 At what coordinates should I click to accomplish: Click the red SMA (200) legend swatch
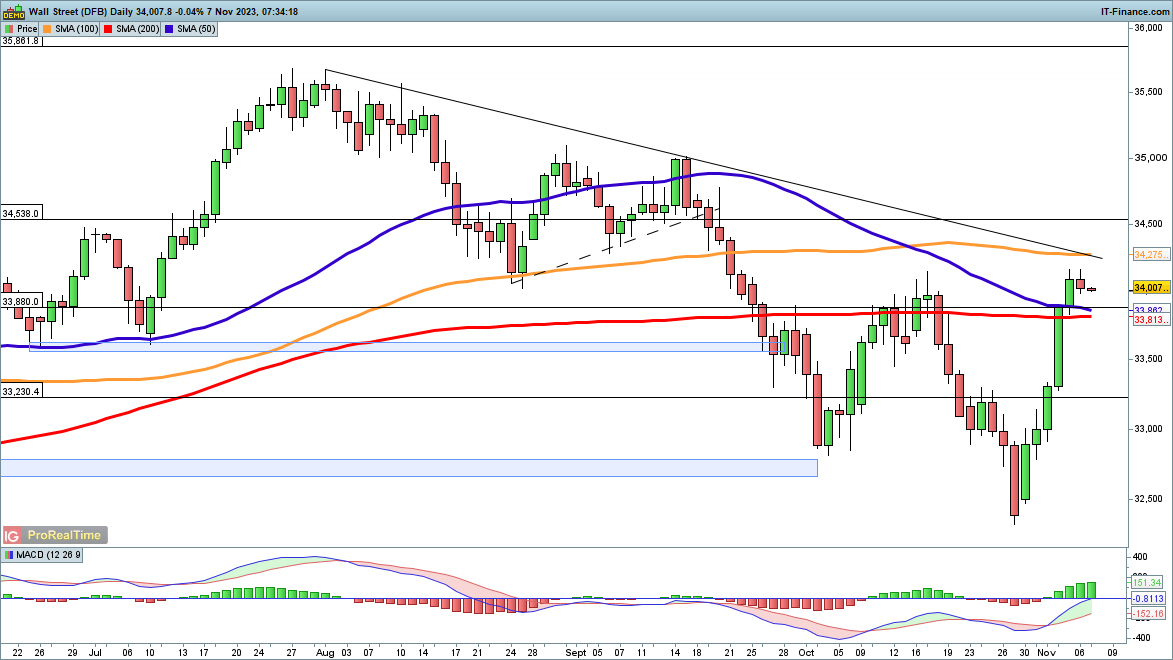(x=113, y=29)
